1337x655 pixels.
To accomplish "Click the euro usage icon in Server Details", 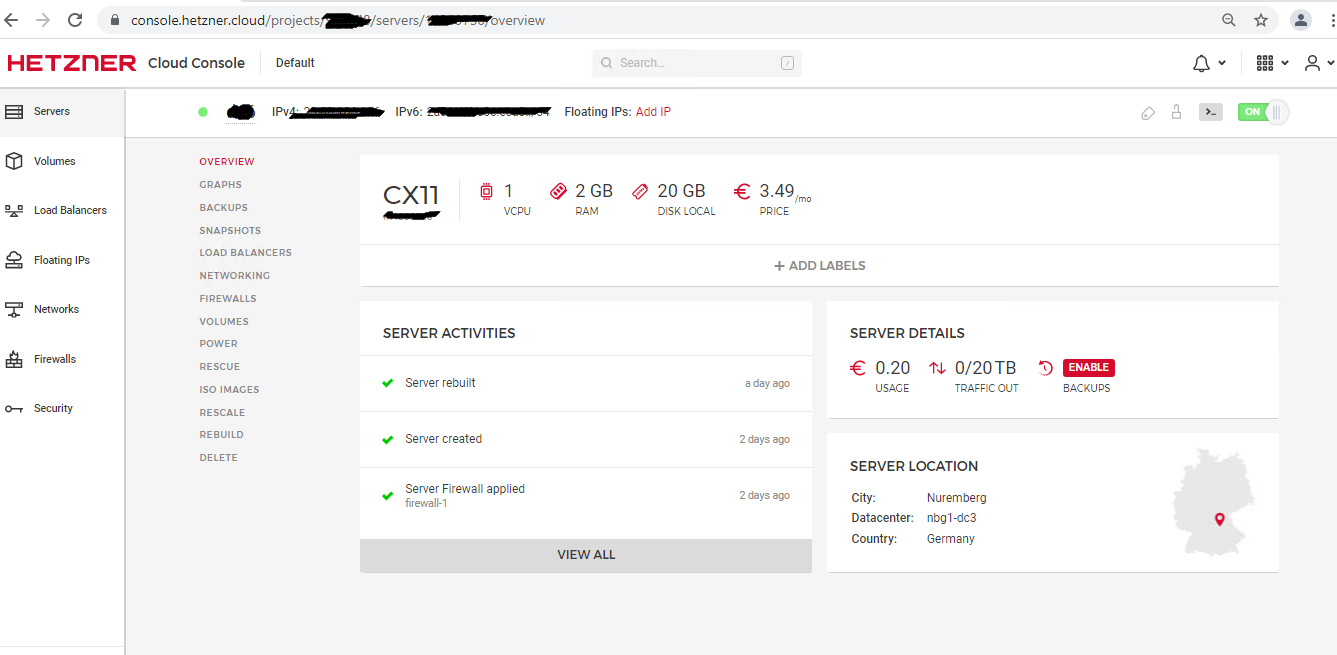I will tap(858, 368).
